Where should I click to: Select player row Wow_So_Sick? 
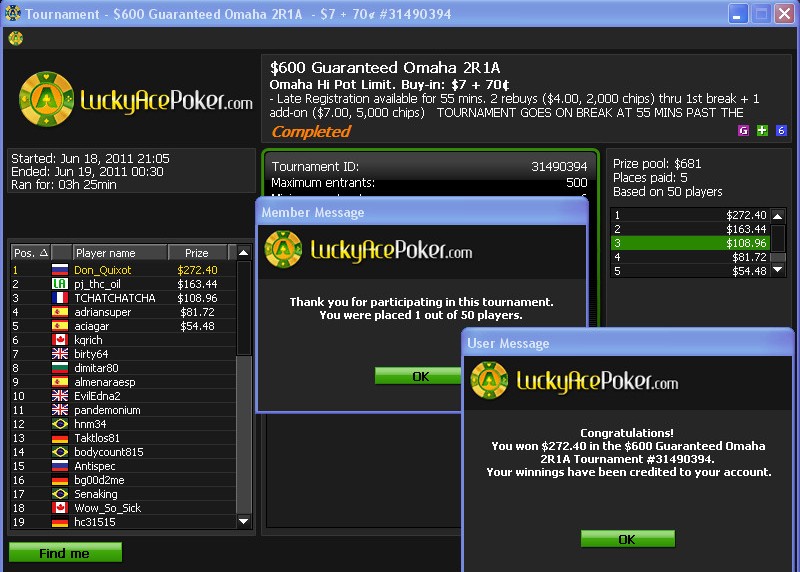coord(123,508)
